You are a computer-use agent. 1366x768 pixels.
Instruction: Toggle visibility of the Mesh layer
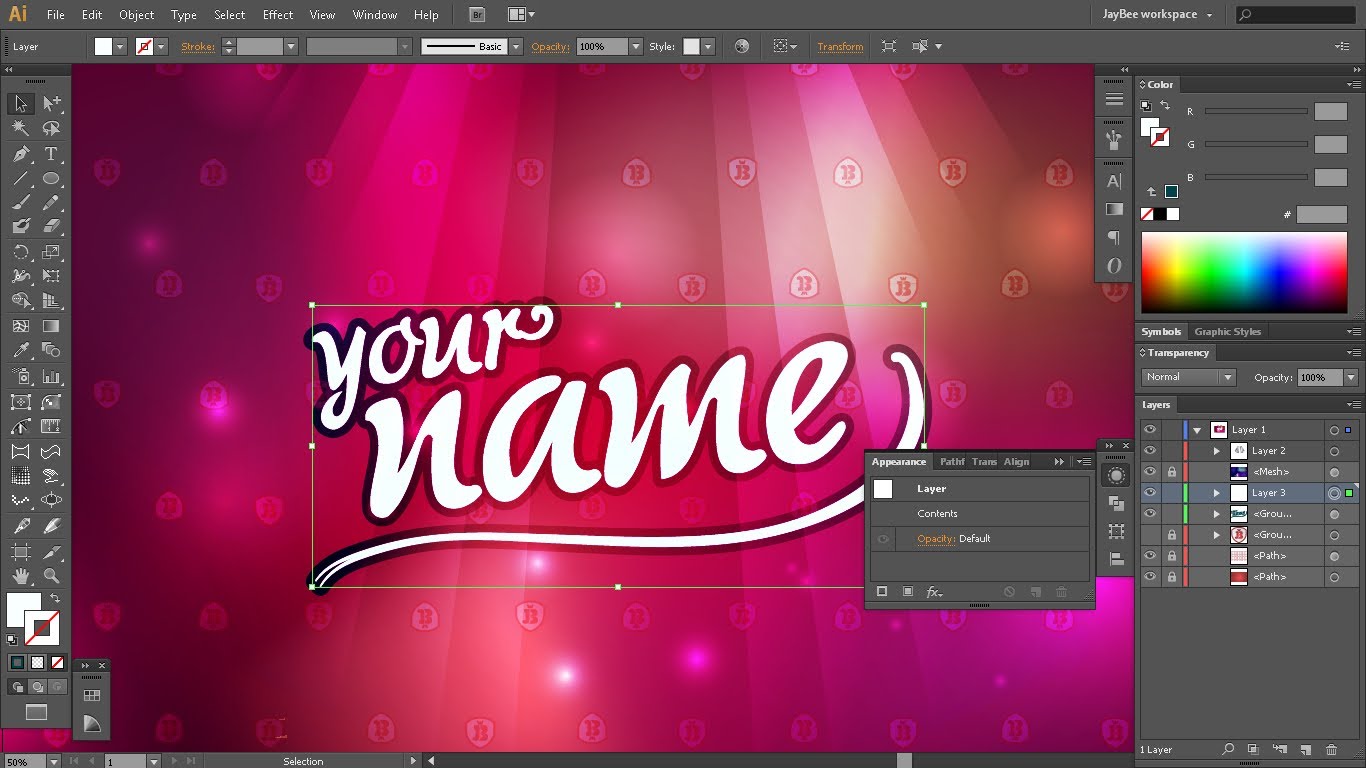click(1150, 472)
